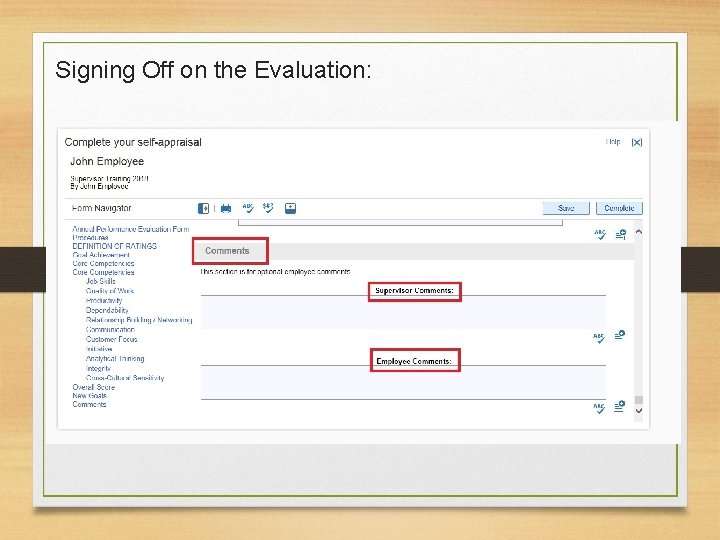This screenshot has width=720, height=540.
Task: Click the Comments section header
Action: pos(227,251)
